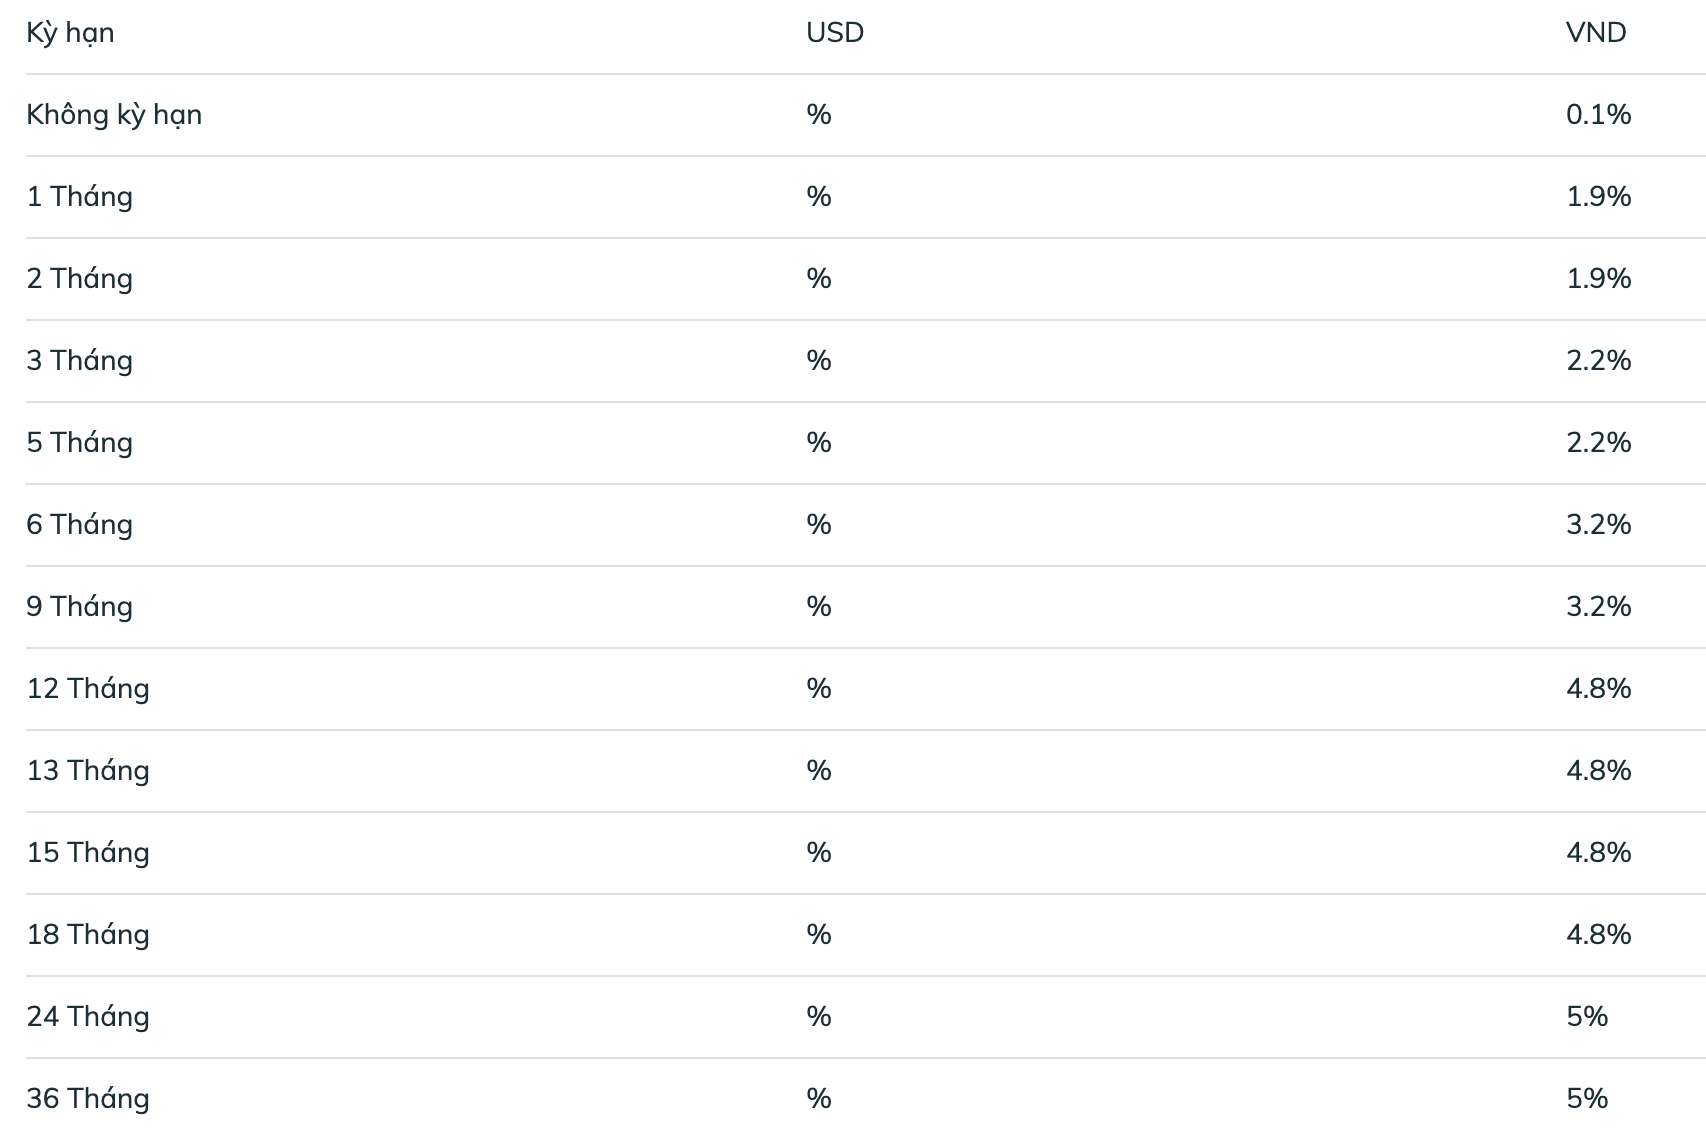Click the VND column header
The image size is (1706, 1134).
pyautogui.click(x=1596, y=33)
